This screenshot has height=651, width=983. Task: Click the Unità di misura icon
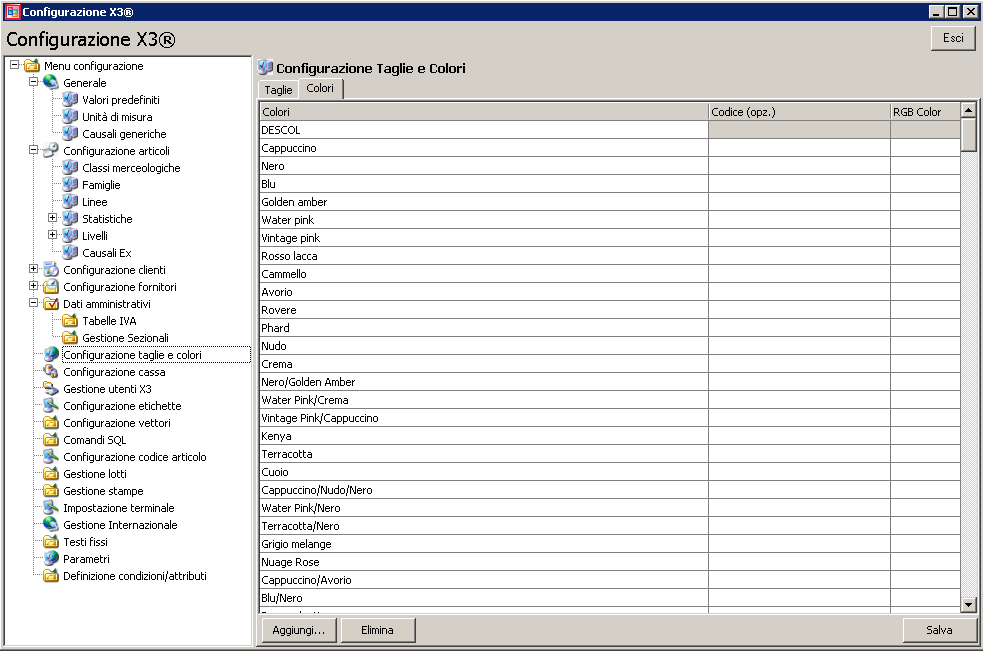[70, 116]
